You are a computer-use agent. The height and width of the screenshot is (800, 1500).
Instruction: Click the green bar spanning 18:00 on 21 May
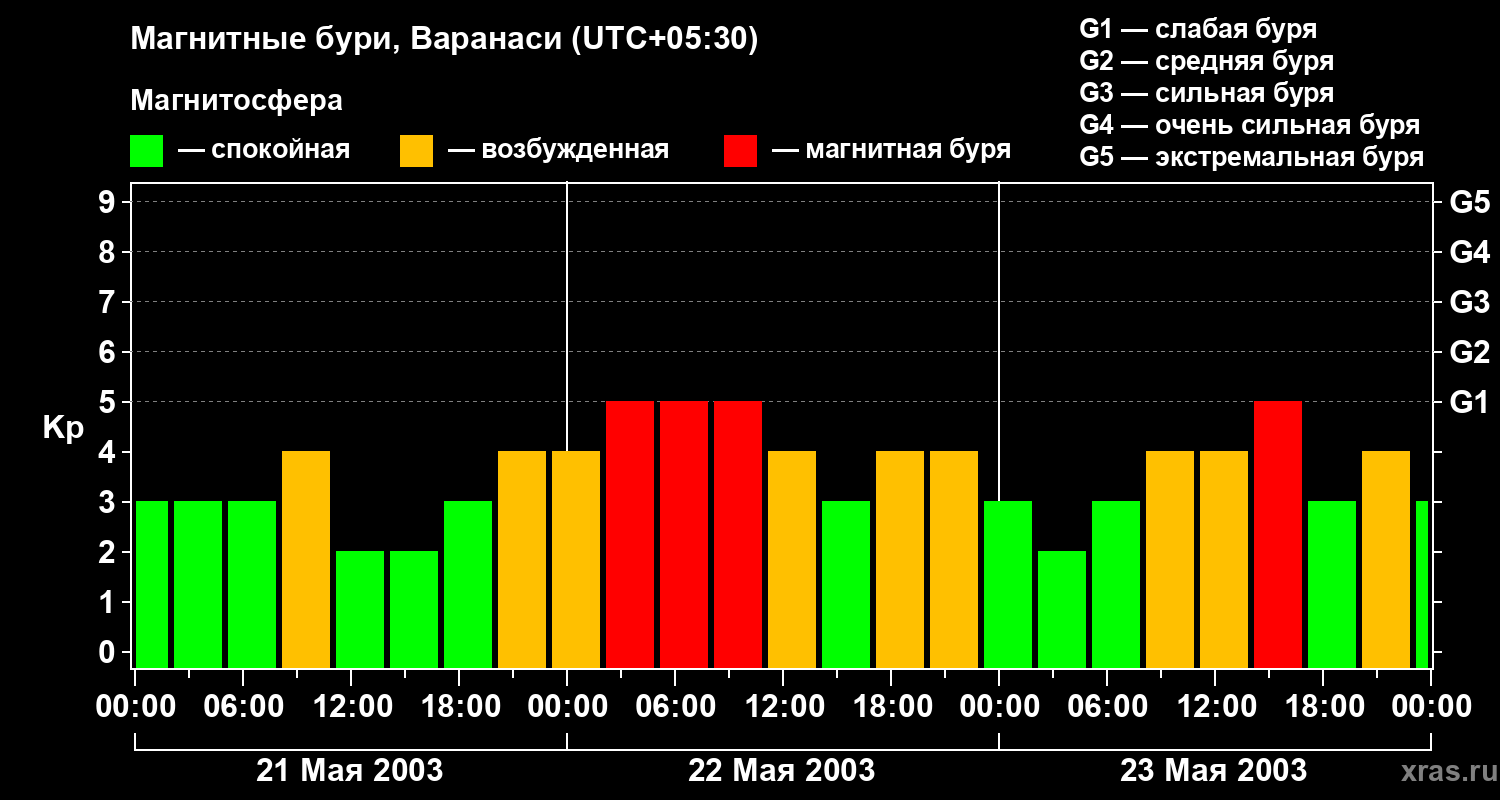(468, 584)
